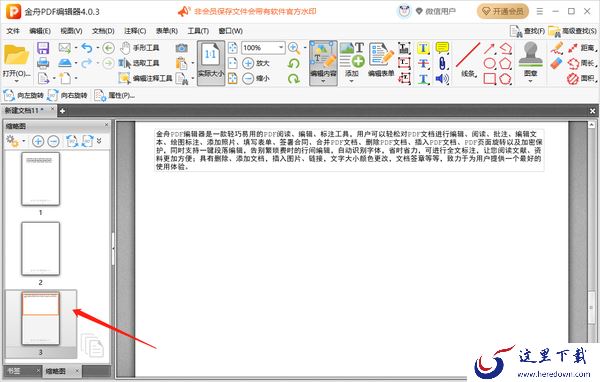This screenshot has width=600, height=382.
Task: Click the rotate clockwise green arrow icon
Action: (x=294, y=79)
